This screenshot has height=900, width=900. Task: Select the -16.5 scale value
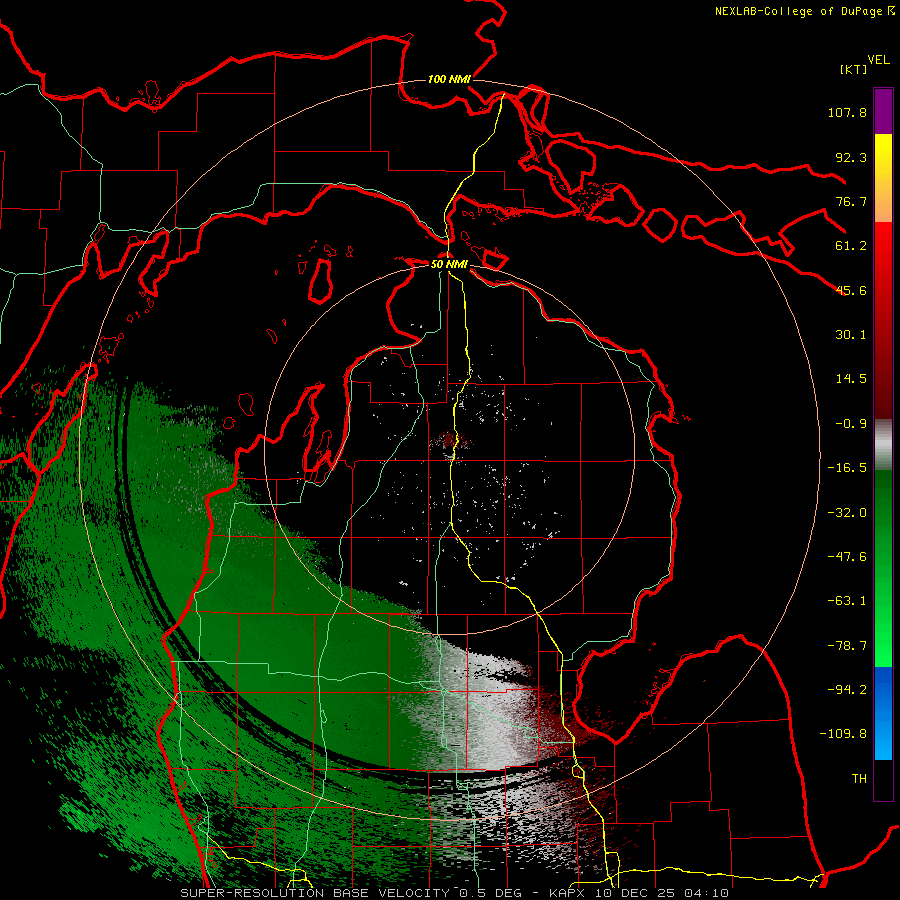tap(847, 468)
